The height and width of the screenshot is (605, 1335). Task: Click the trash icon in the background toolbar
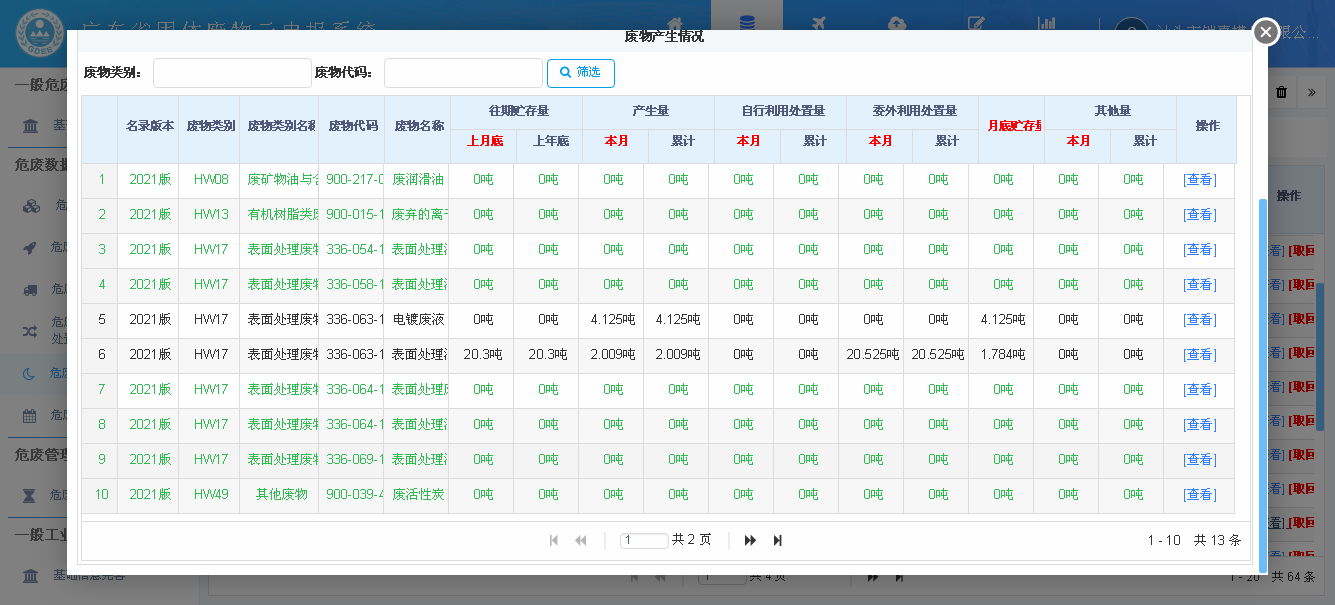pos(1281,92)
